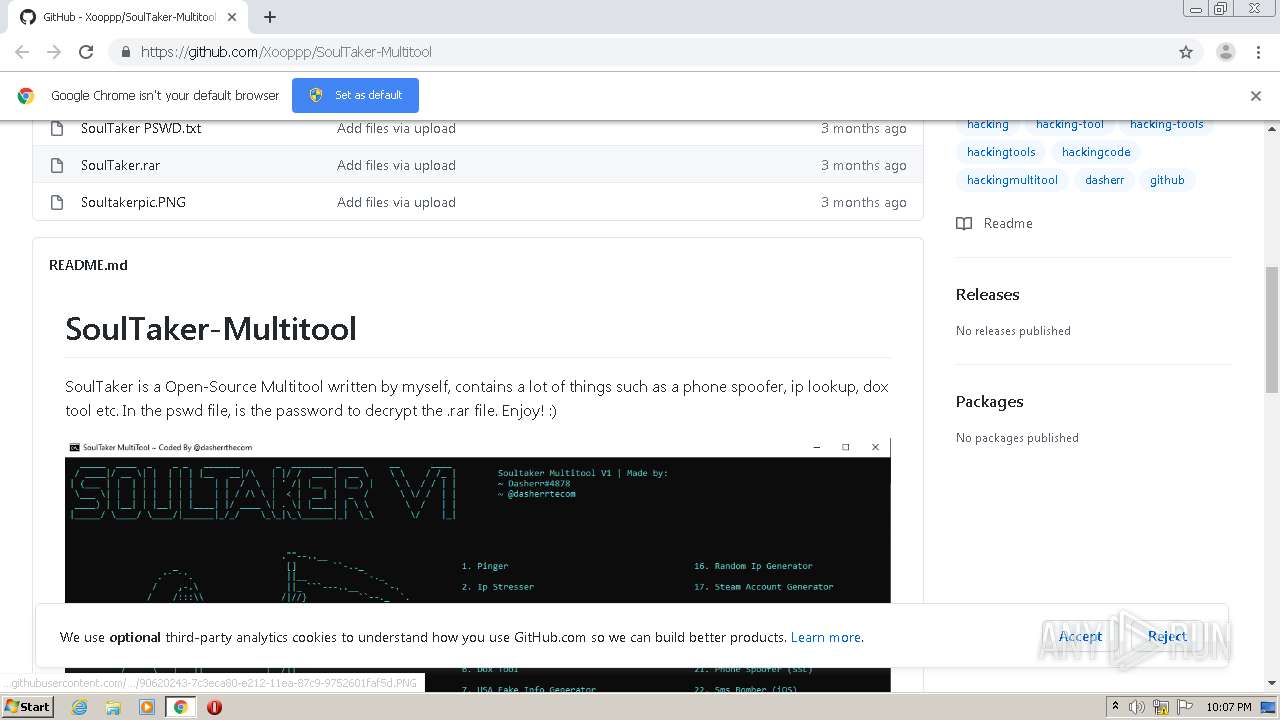Select the hackingmultitool topic tag
Image resolution: width=1280 pixels, height=720 pixels.
tap(1012, 180)
